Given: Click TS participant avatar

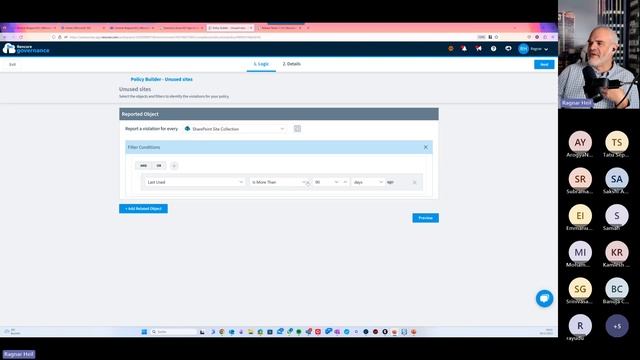Looking at the screenshot, I should [x=617, y=142].
